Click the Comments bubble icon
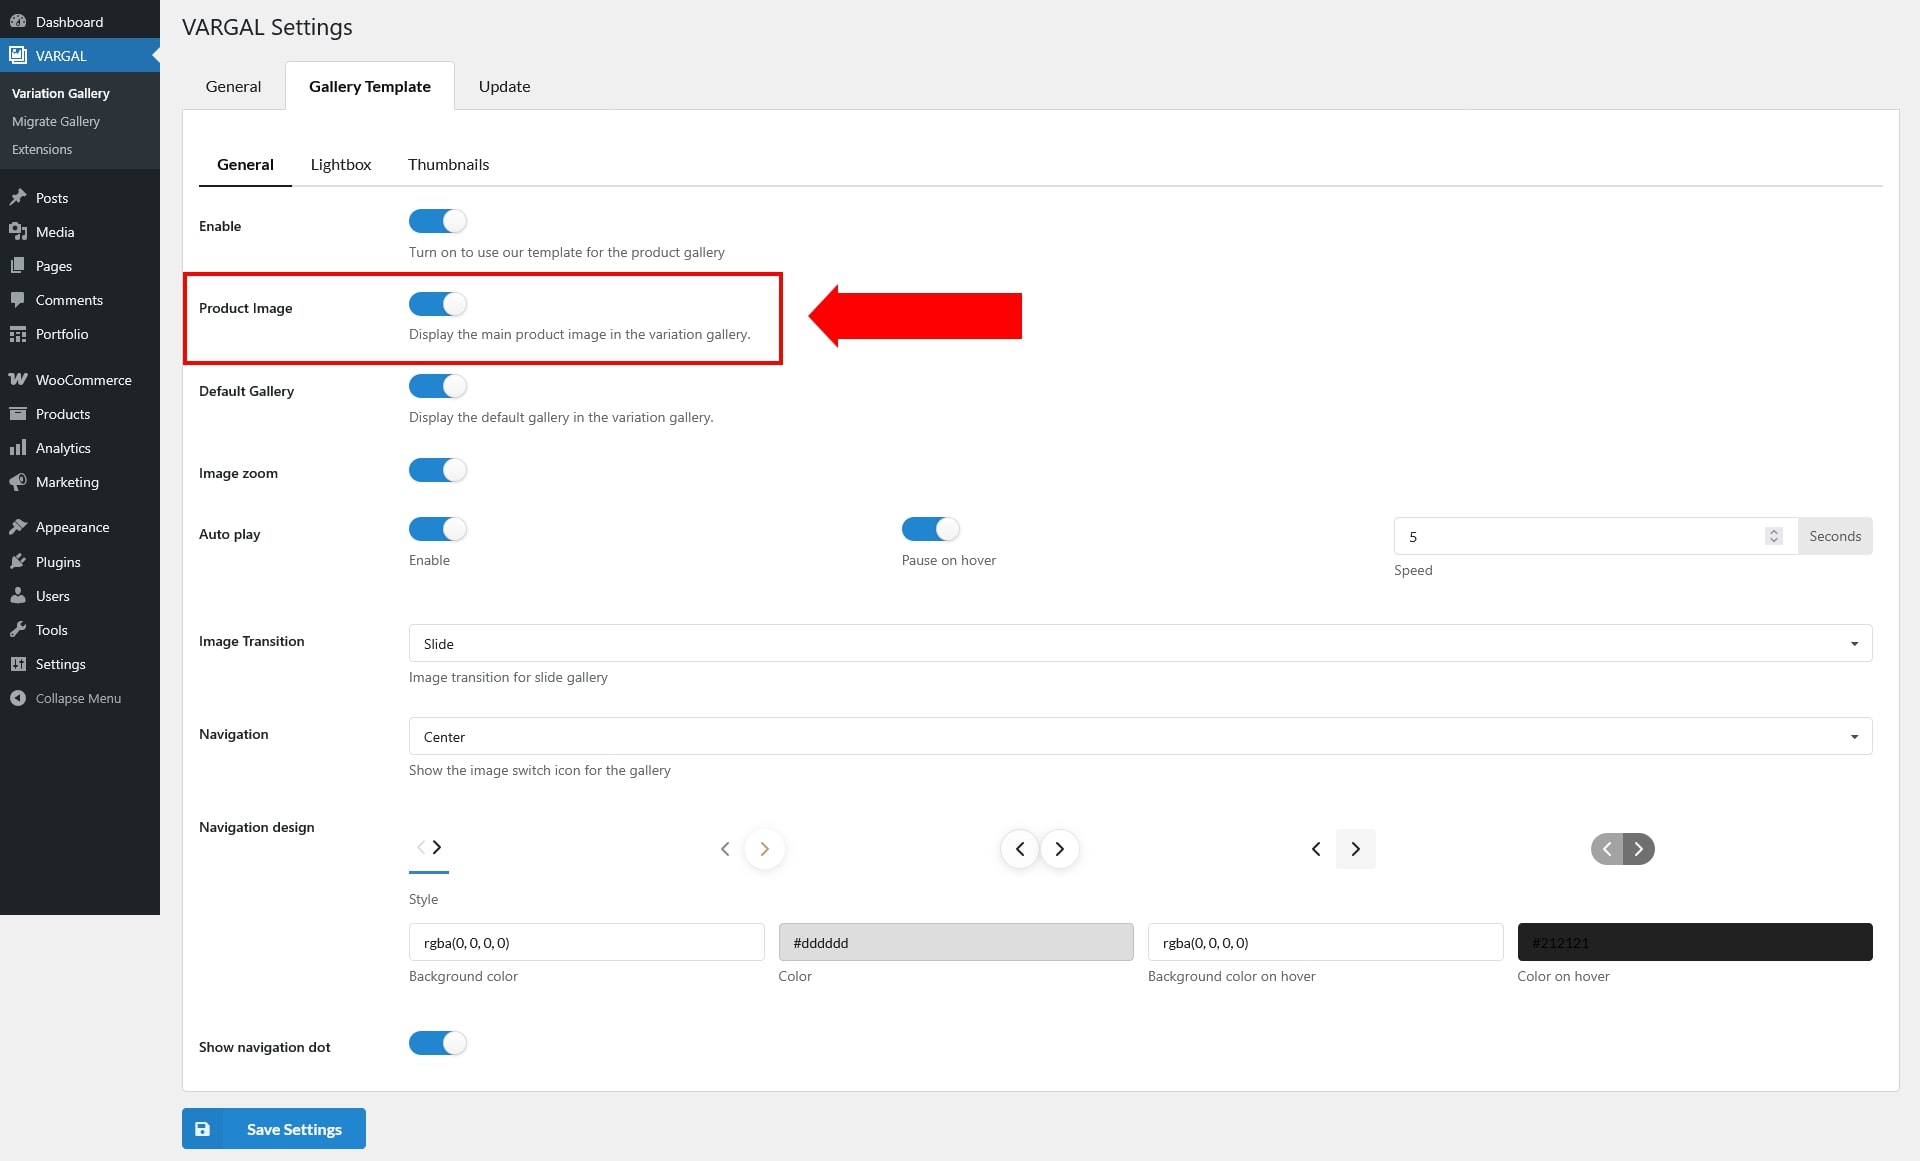Image resolution: width=1920 pixels, height=1161 pixels. pyautogui.click(x=18, y=300)
